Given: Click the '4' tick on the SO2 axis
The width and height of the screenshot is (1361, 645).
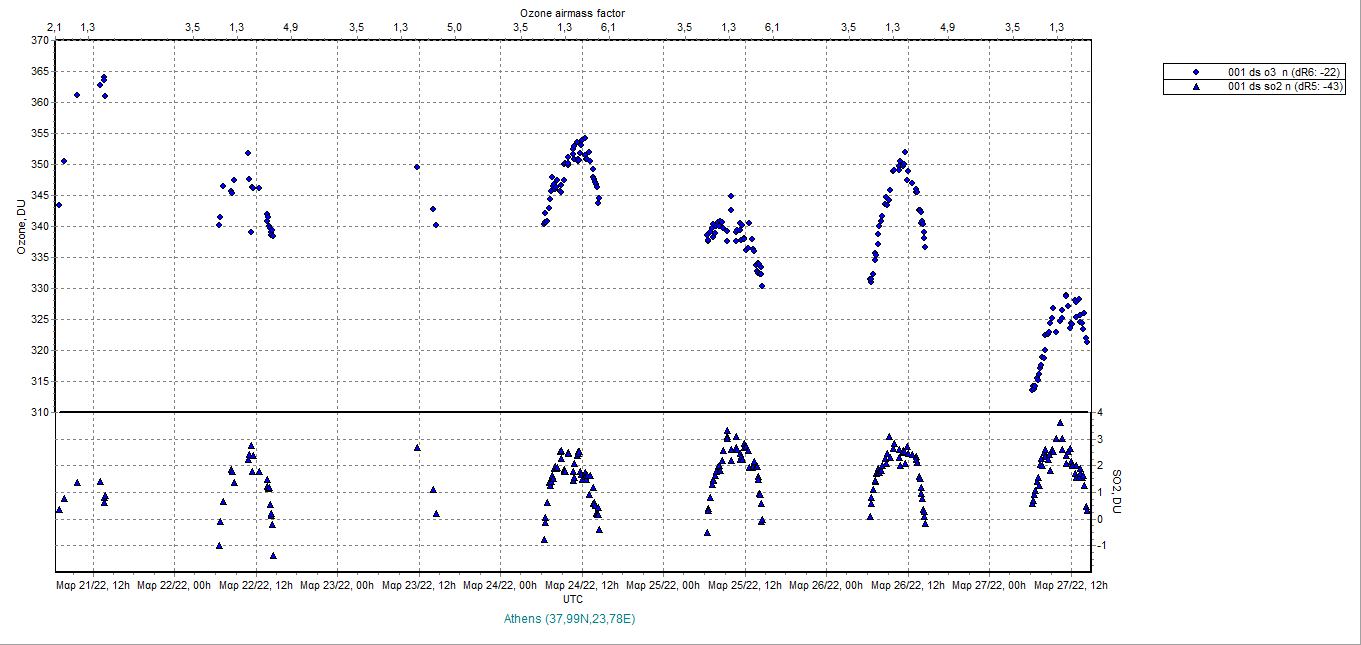Looking at the screenshot, I should [1099, 412].
